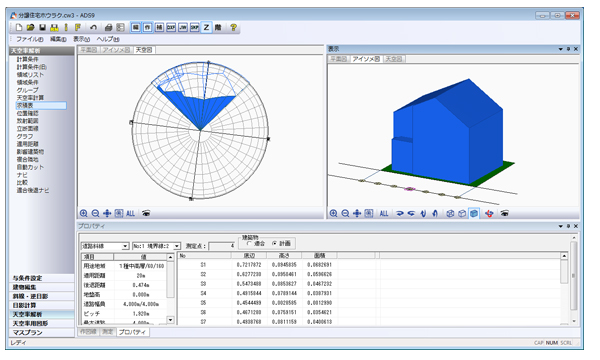This screenshot has width=600, height=360.
Task: Zoom out on the isometric 3D view
Action: 345,213
